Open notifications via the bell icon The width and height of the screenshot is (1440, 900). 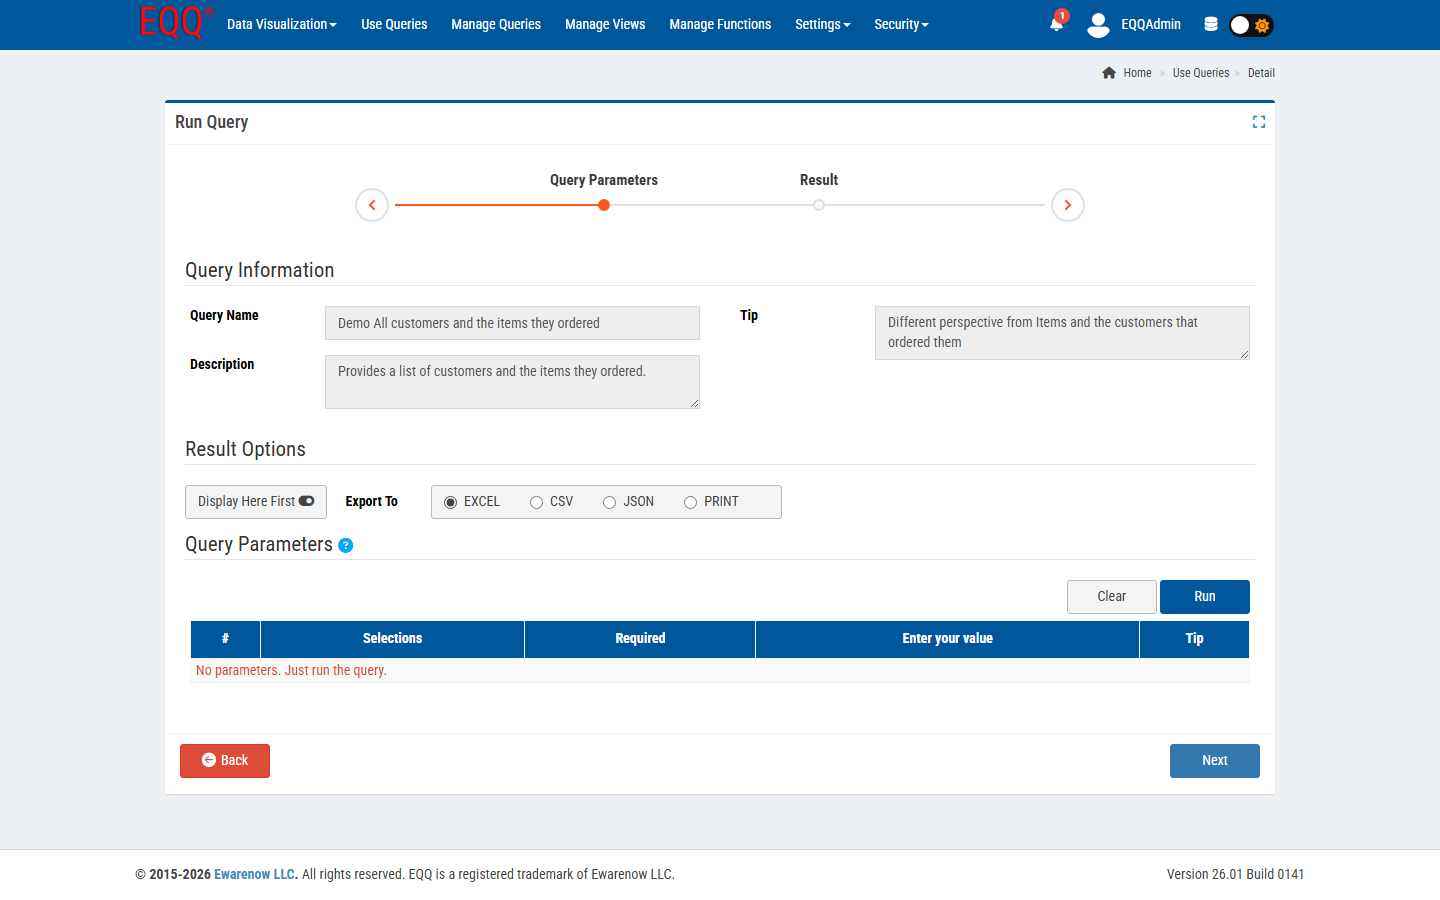[x=1056, y=24]
